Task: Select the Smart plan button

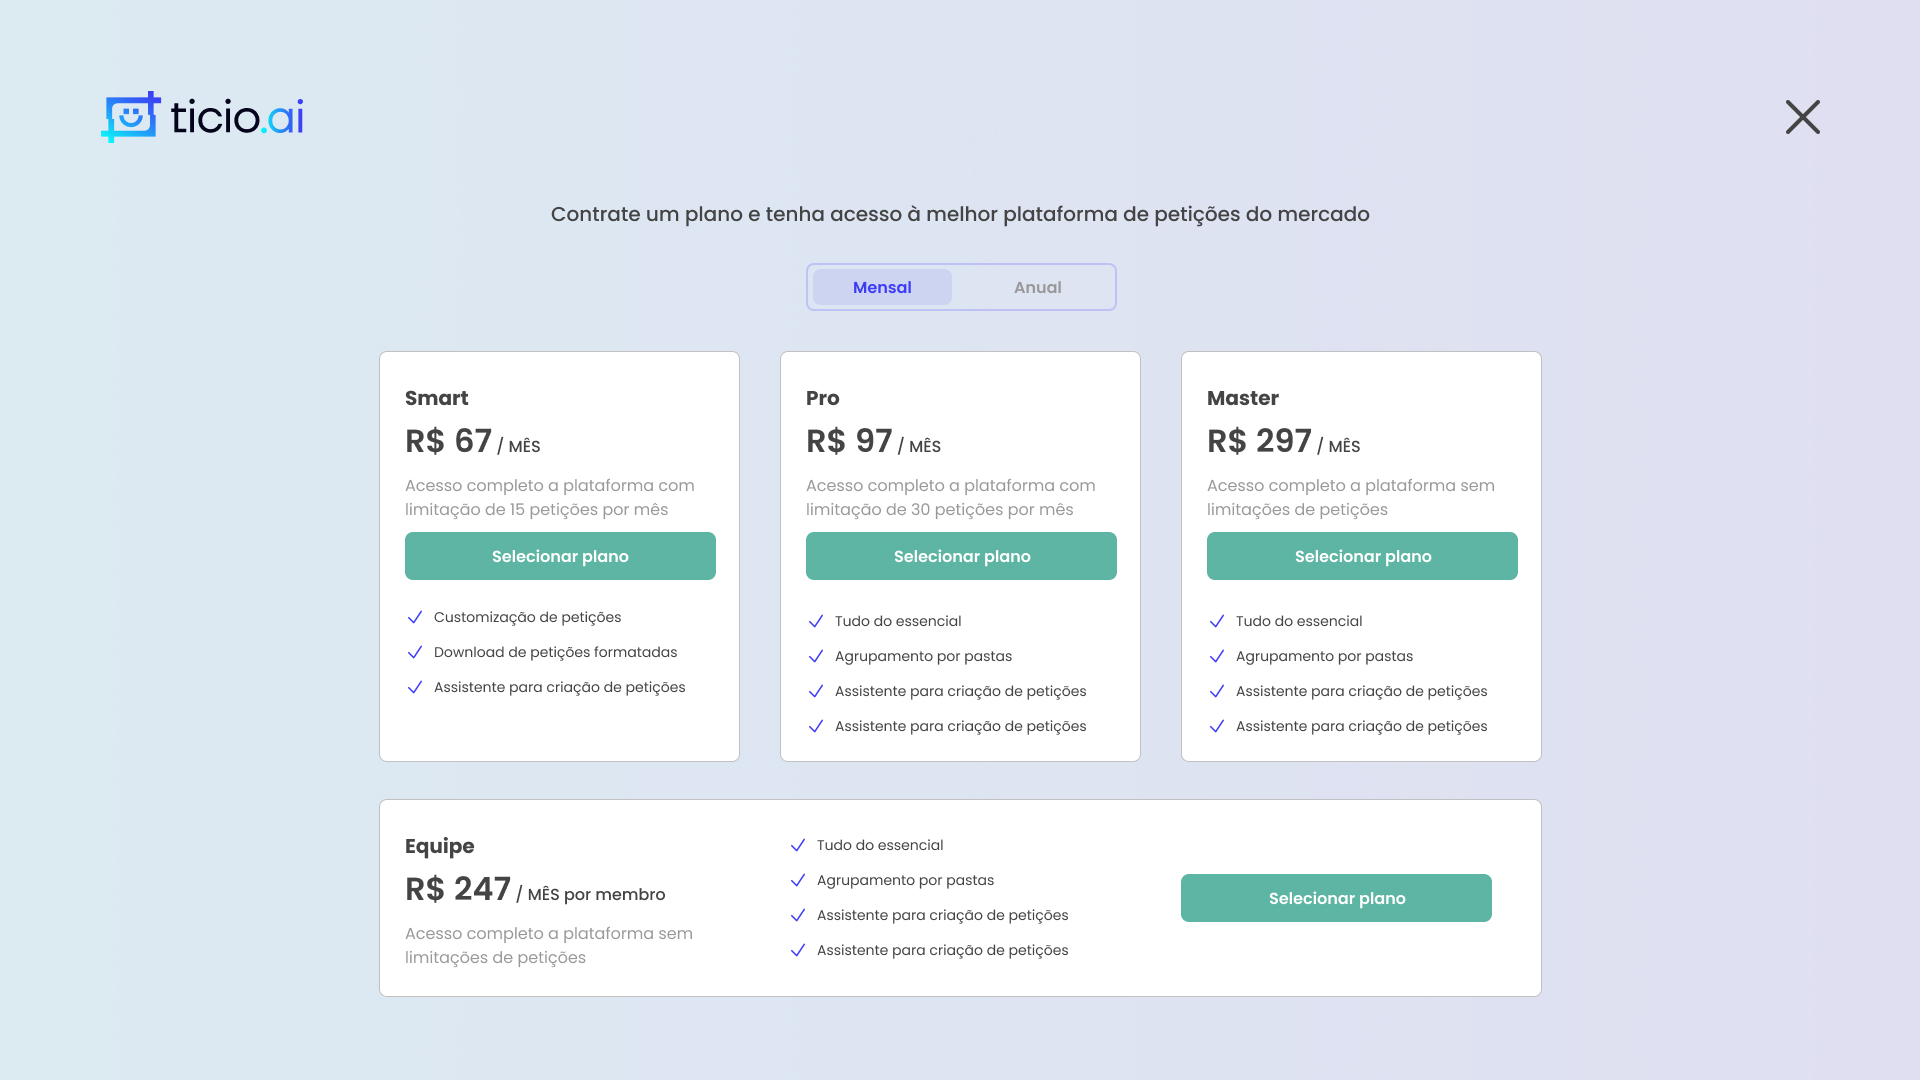Action: point(560,556)
